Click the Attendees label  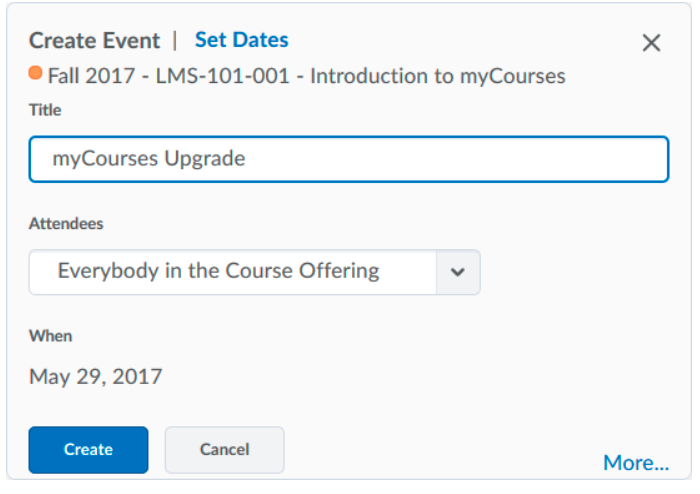click(x=66, y=224)
